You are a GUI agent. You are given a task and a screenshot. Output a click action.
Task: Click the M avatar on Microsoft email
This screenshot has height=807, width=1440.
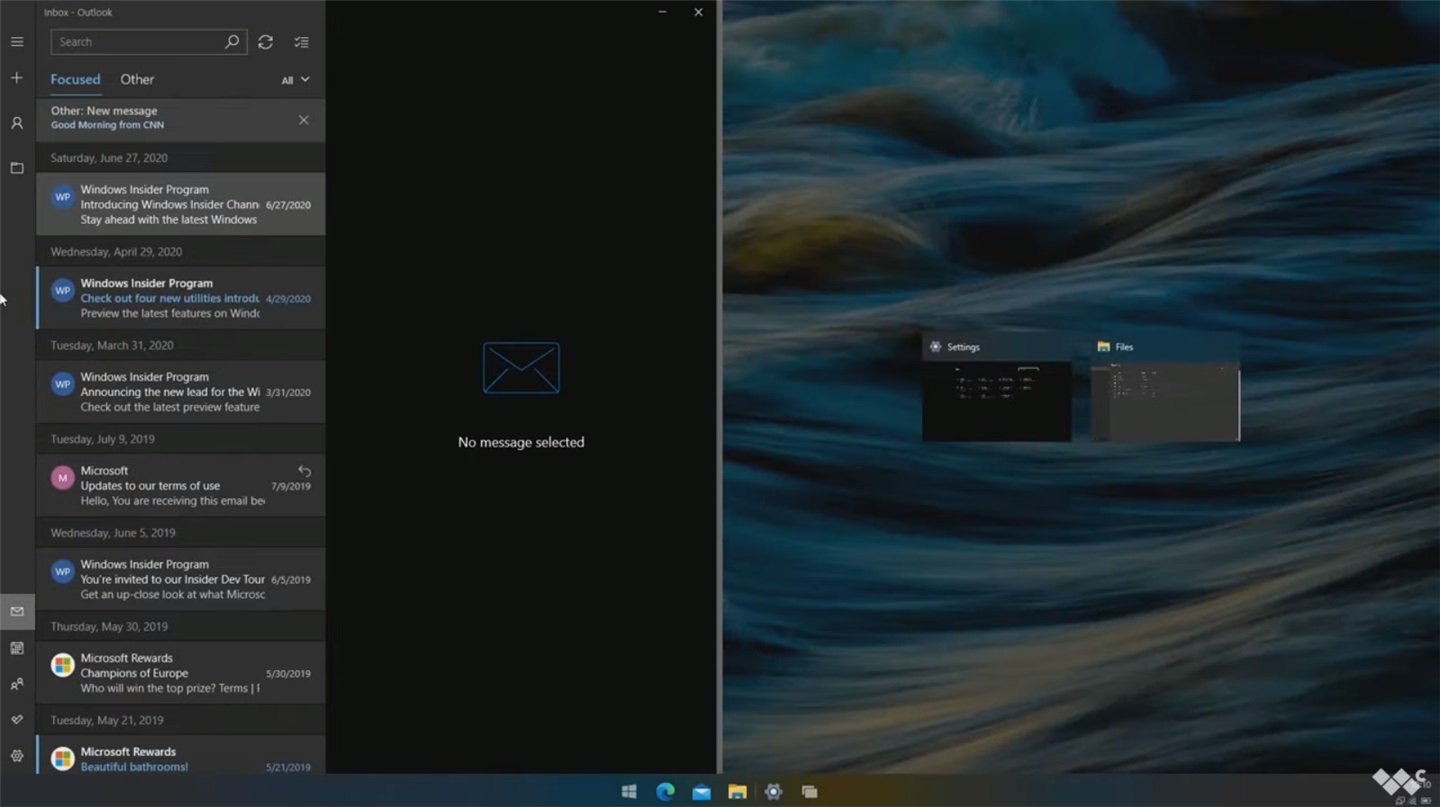pos(63,478)
